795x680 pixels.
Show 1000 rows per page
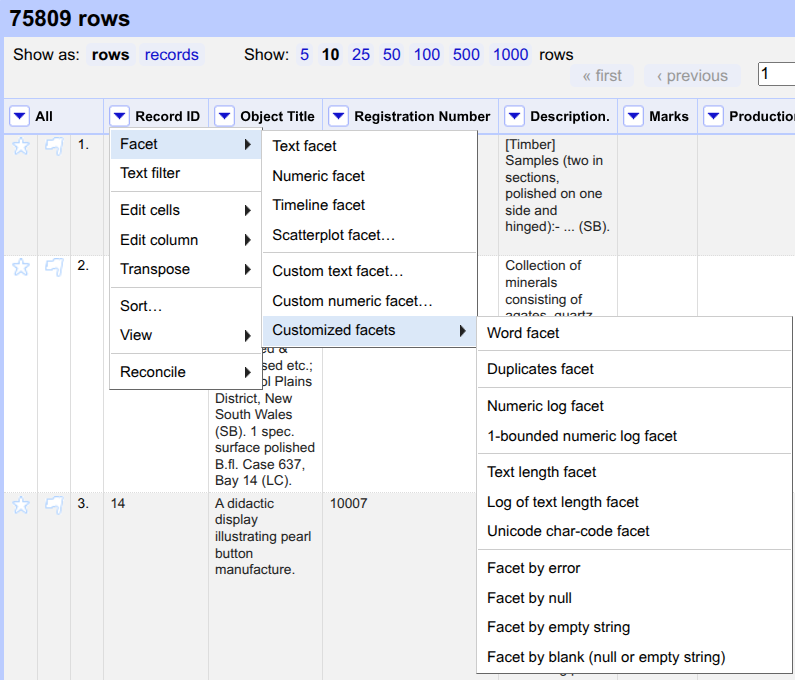(510, 55)
